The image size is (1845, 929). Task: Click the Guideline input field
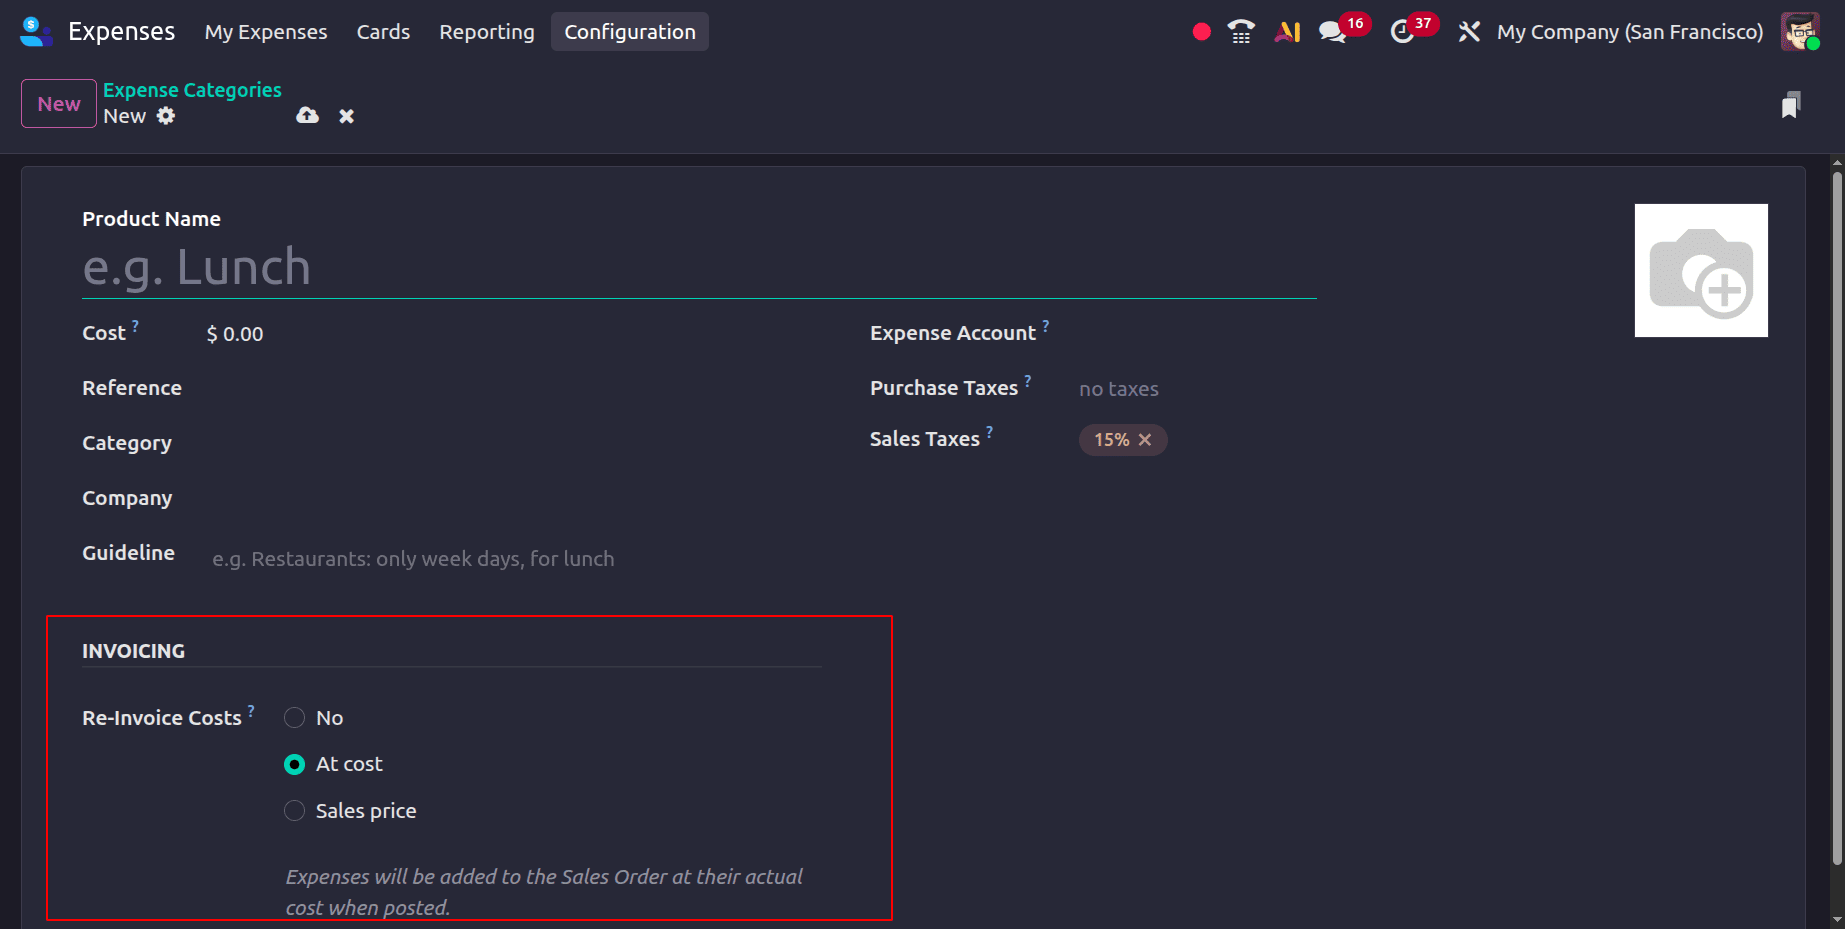[513, 559]
